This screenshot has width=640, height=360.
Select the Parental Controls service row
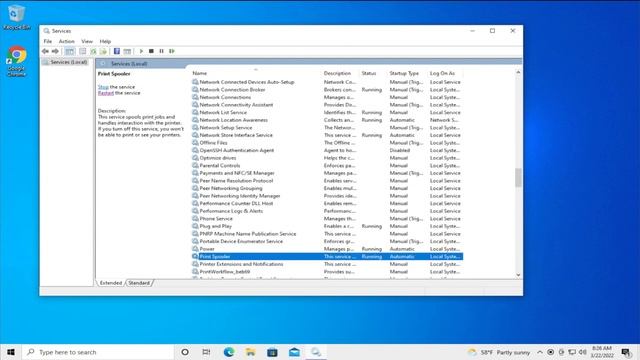coord(327,165)
